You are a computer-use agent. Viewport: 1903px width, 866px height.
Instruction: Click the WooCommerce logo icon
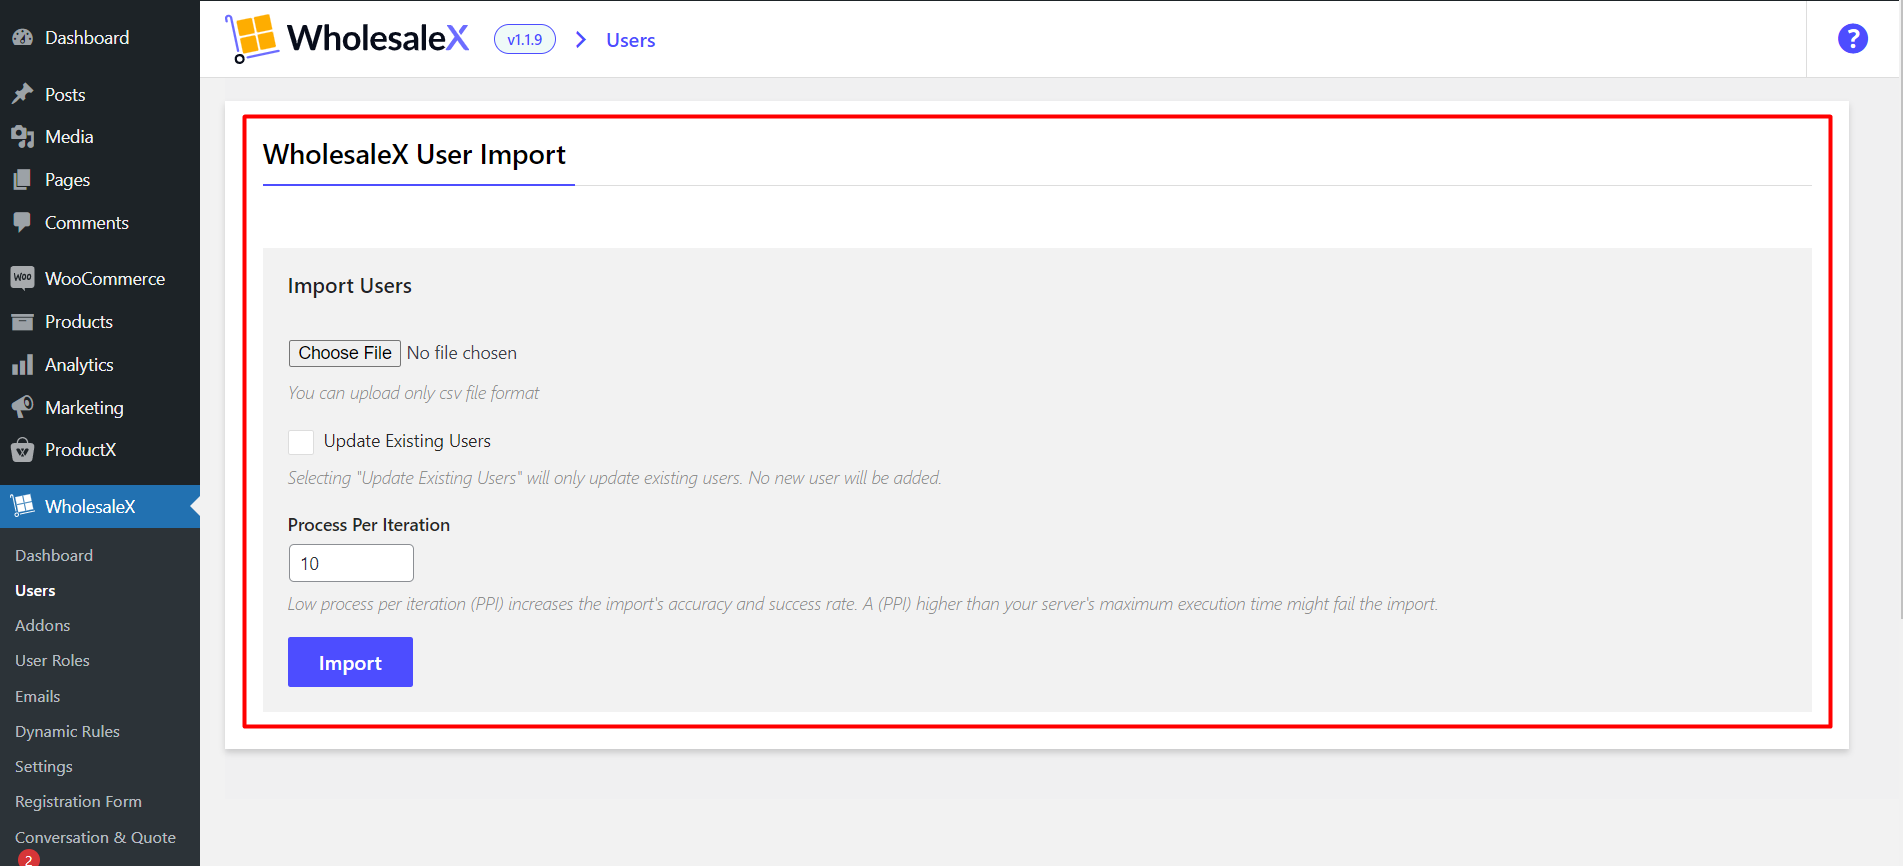coord(22,278)
